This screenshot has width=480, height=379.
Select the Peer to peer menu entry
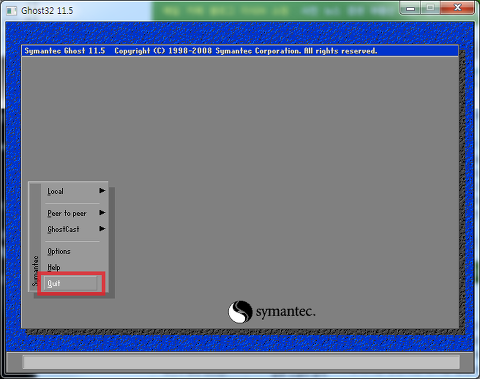(x=67, y=213)
